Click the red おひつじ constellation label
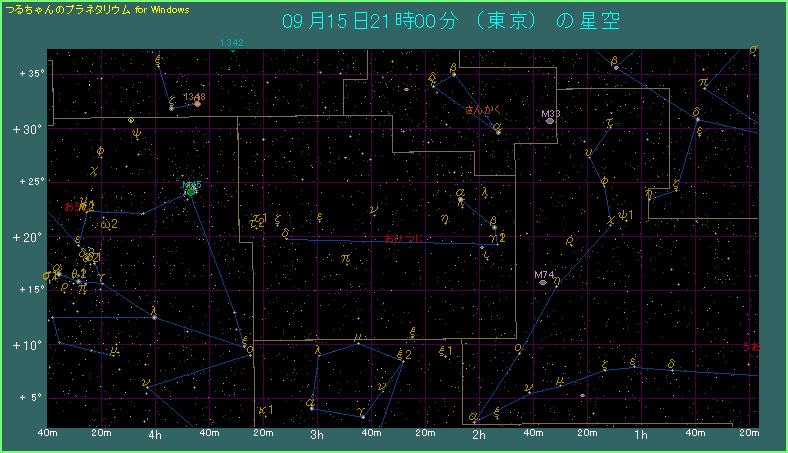 point(403,239)
